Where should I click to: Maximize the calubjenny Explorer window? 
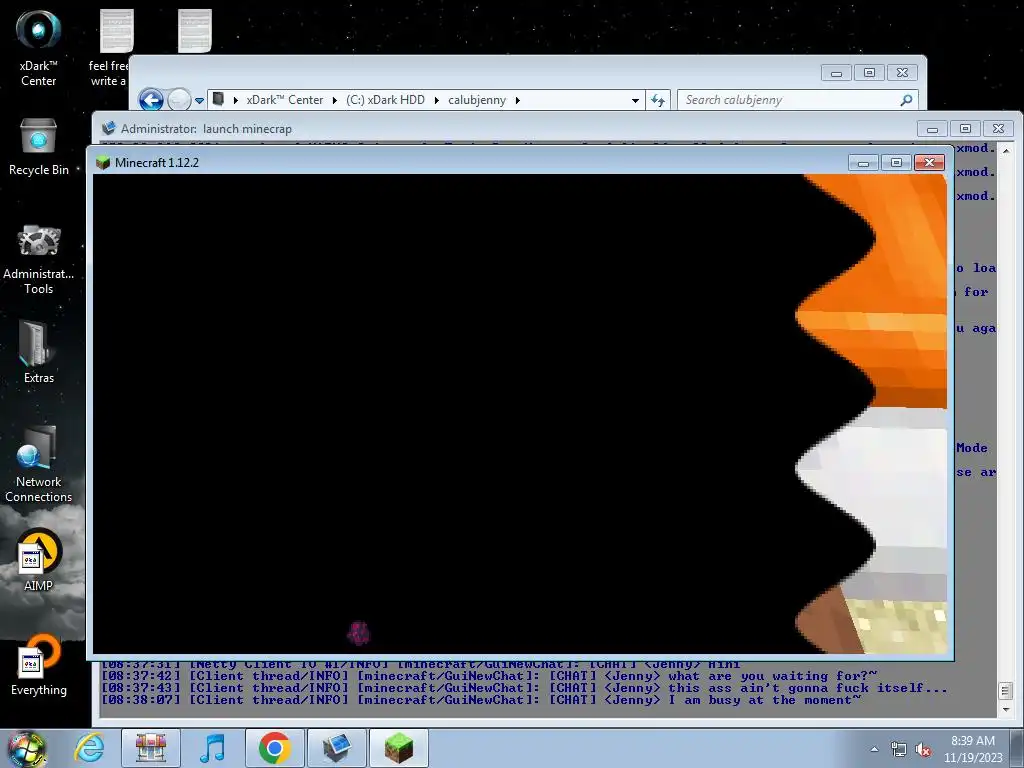point(869,72)
